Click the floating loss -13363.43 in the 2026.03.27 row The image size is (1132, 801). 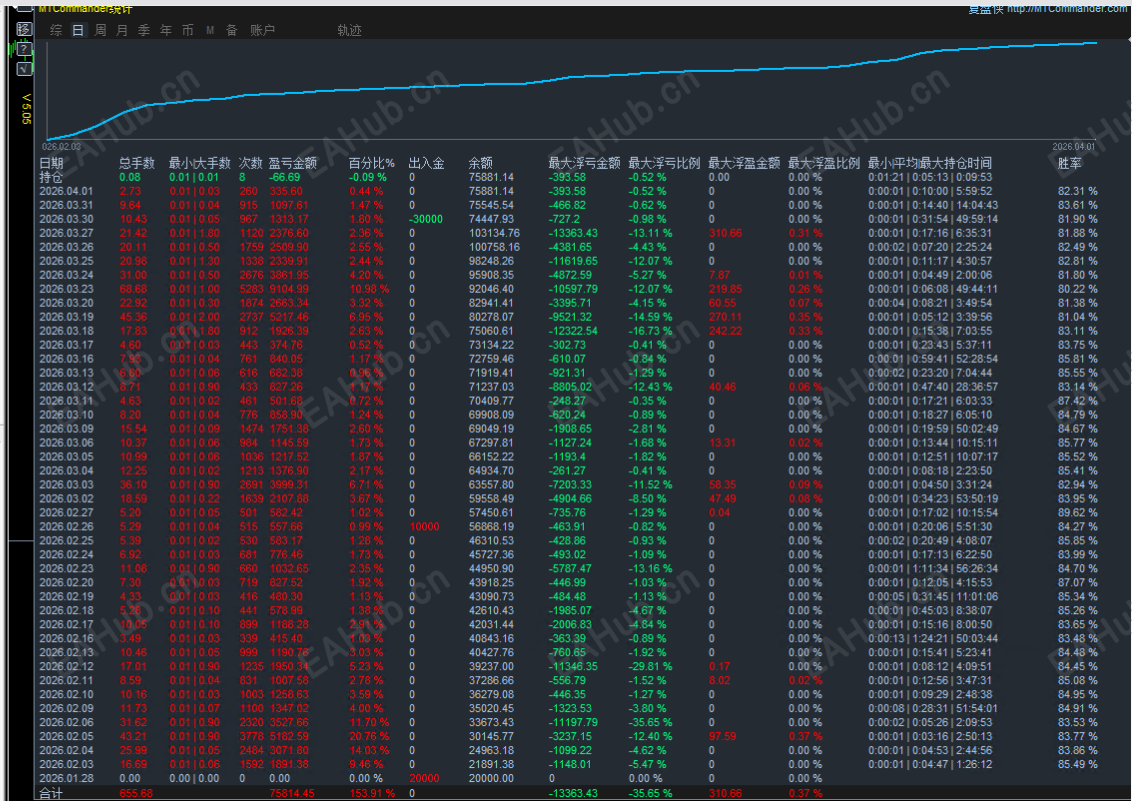tap(573, 233)
